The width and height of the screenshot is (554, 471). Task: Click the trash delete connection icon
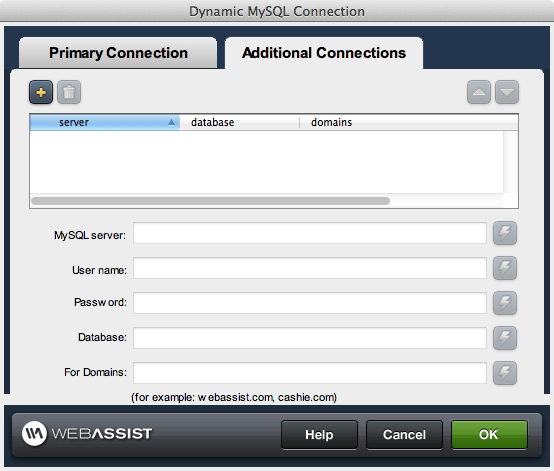click(69, 92)
